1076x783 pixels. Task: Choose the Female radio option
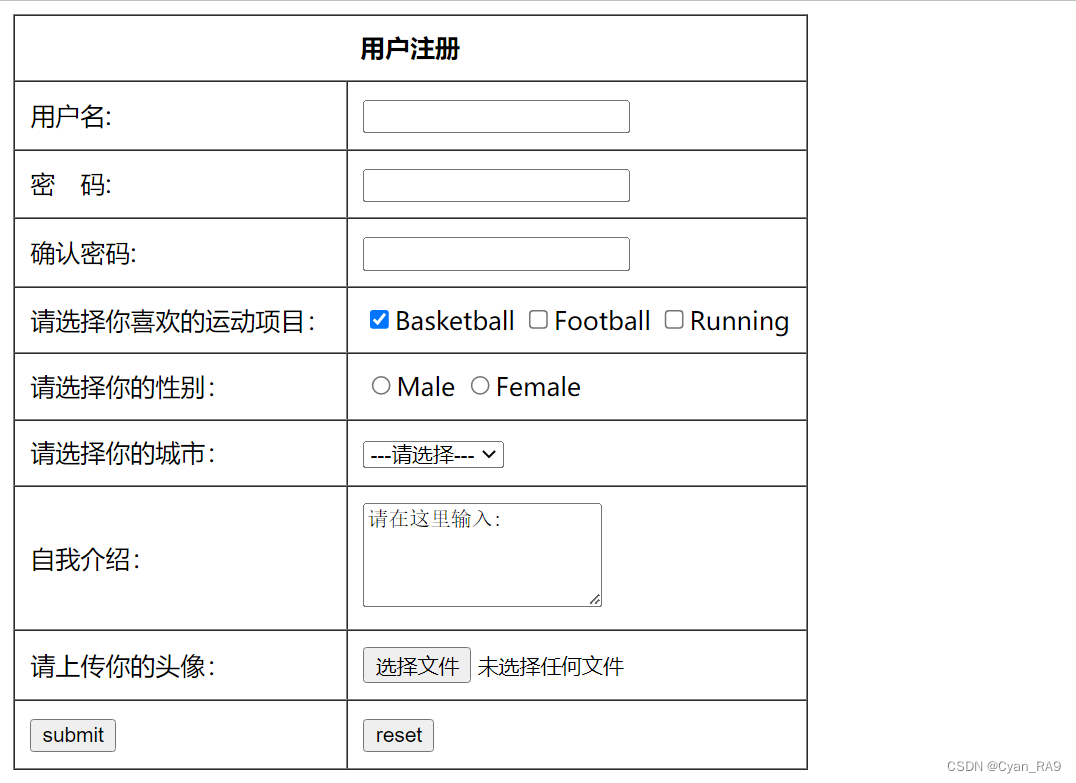480,386
